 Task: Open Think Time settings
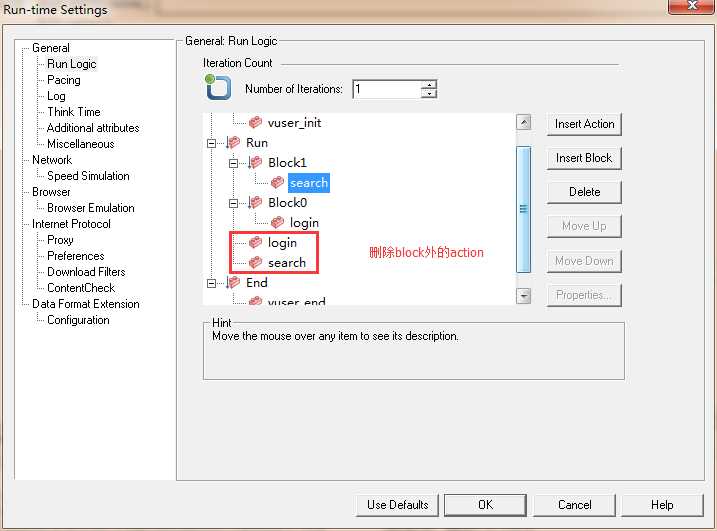74,112
